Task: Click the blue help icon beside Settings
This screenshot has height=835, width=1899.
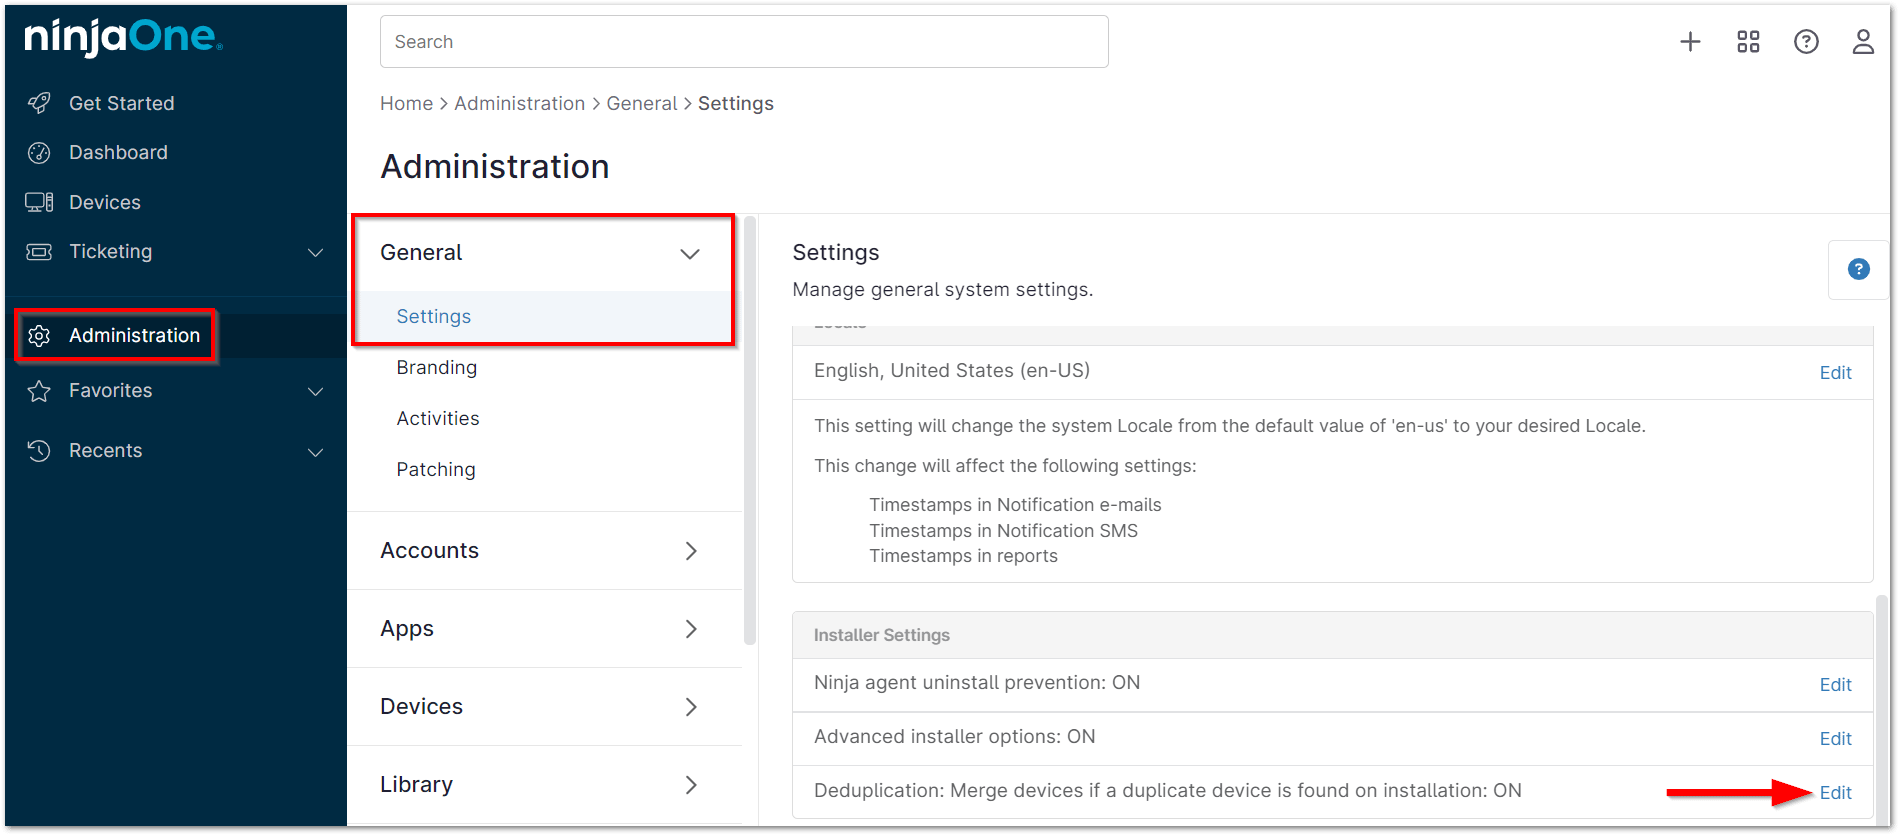Action: [x=1858, y=269]
